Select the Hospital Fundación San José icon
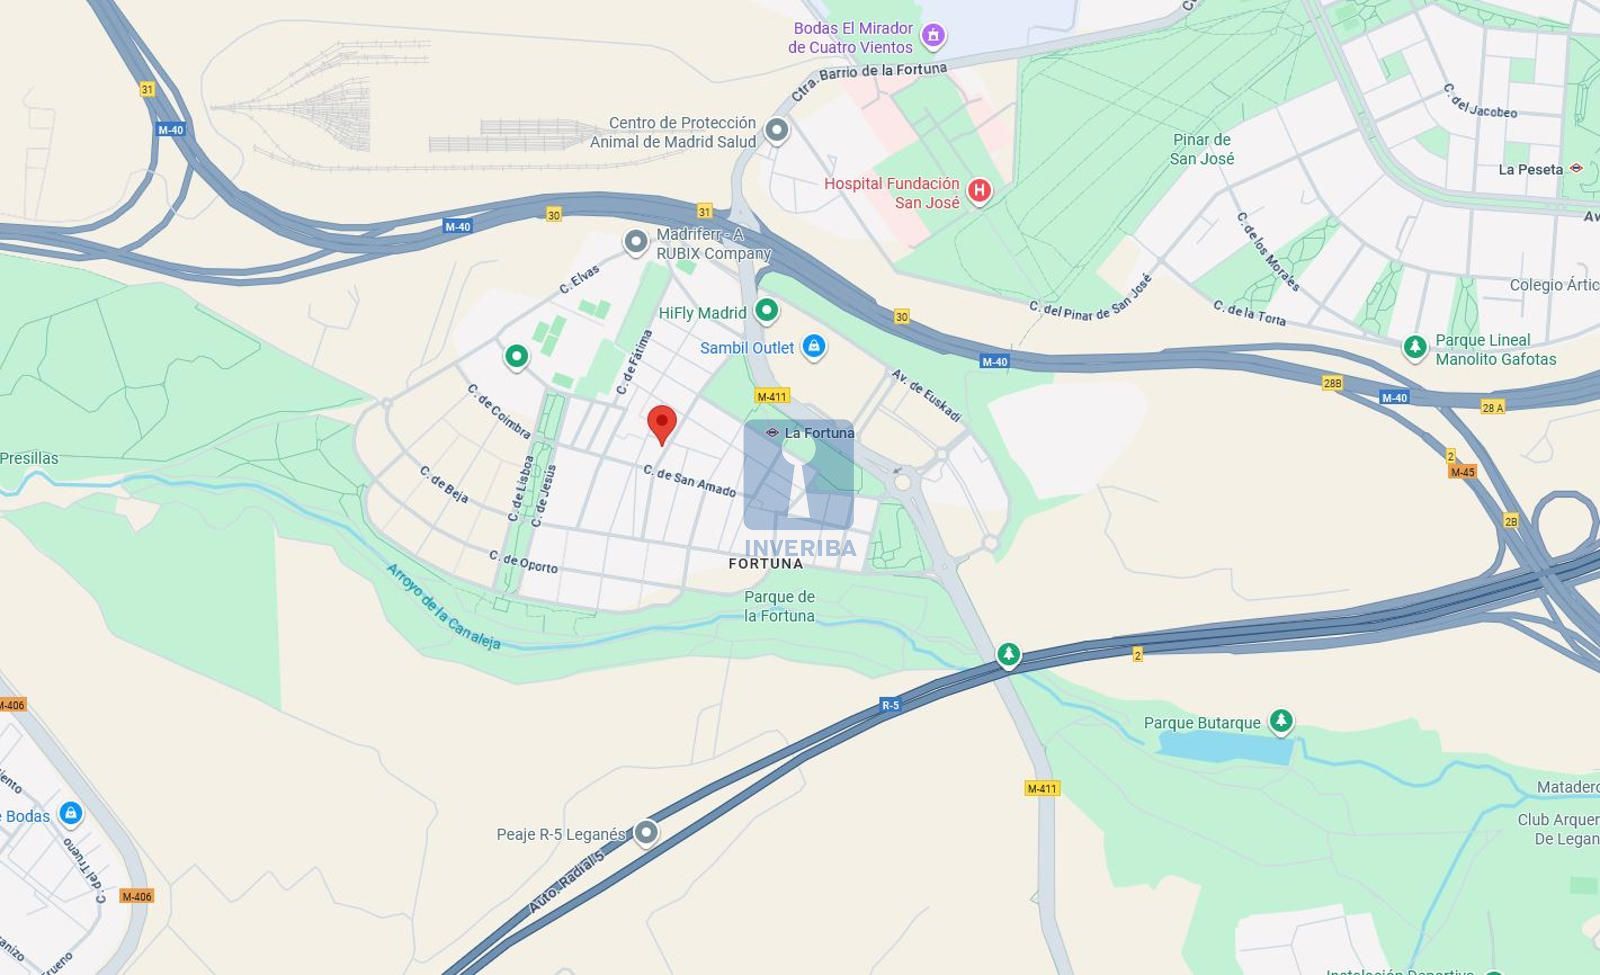 point(980,191)
